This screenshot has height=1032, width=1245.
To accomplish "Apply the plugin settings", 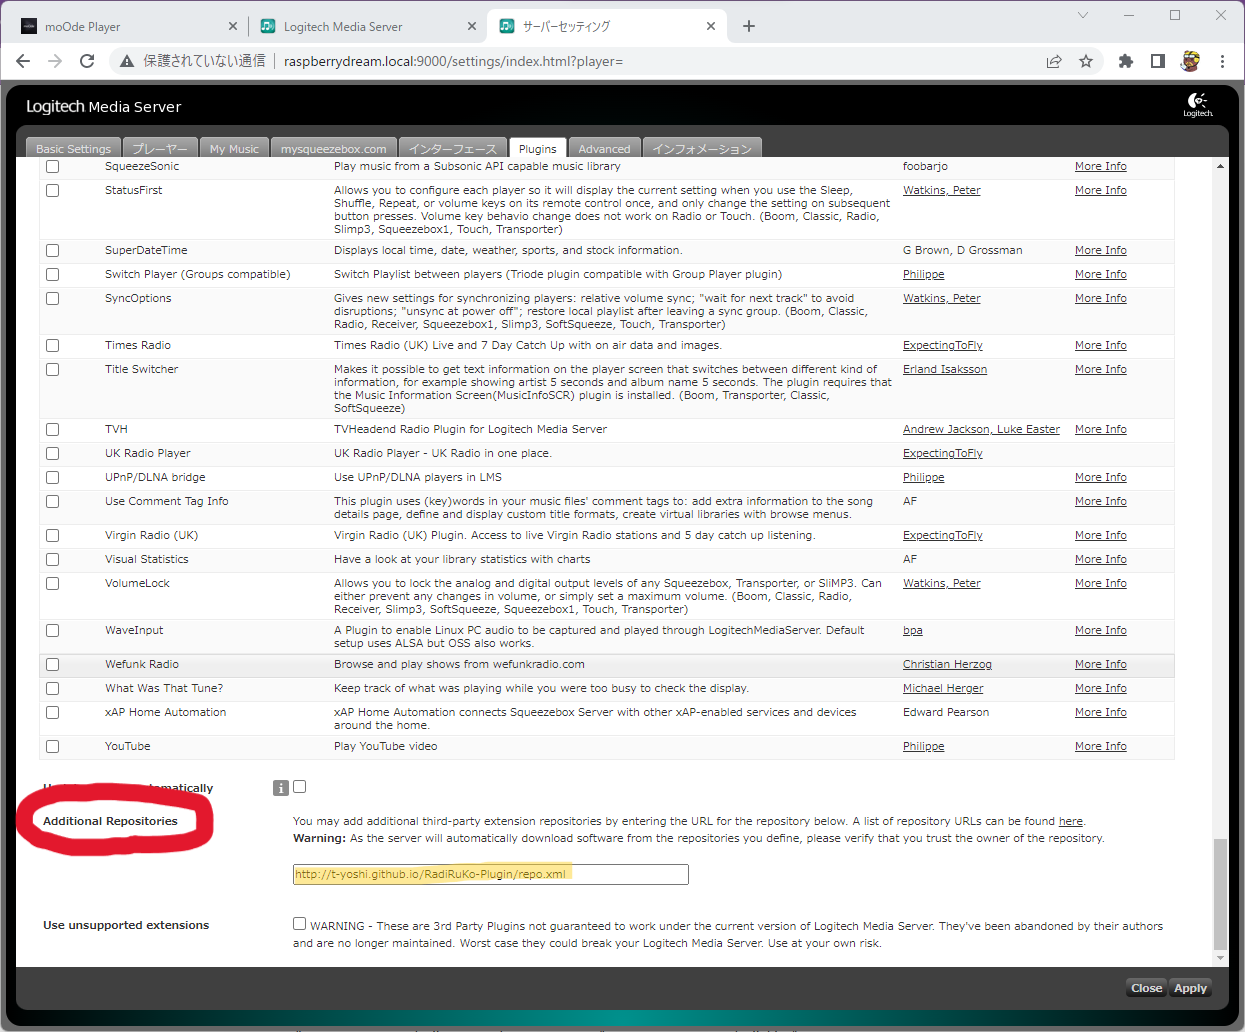I will pos(1190,988).
